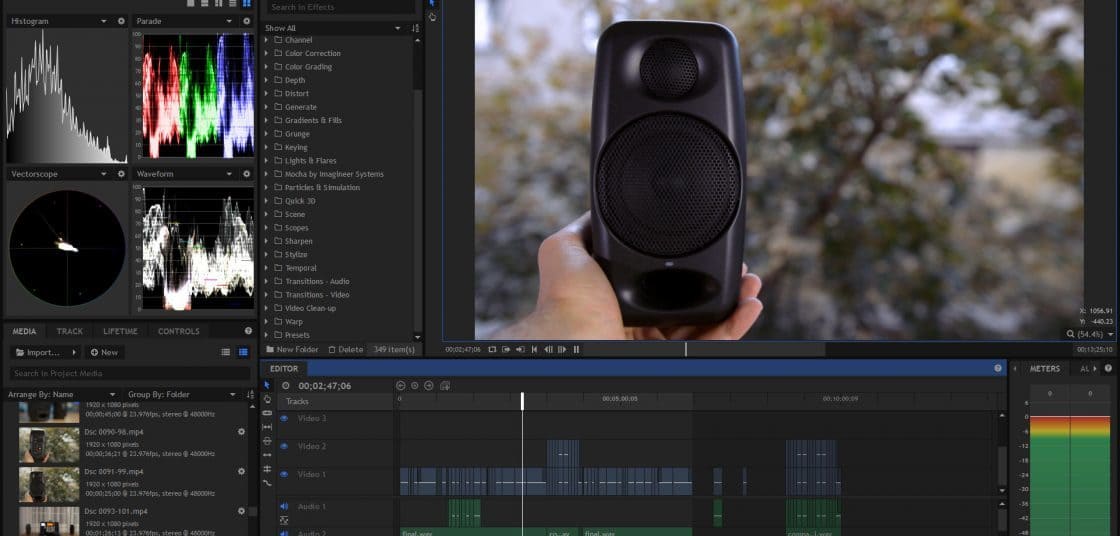The image size is (1120, 536).
Task: Toggle Video 3 track visibility eye
Action: coord(284,418)
